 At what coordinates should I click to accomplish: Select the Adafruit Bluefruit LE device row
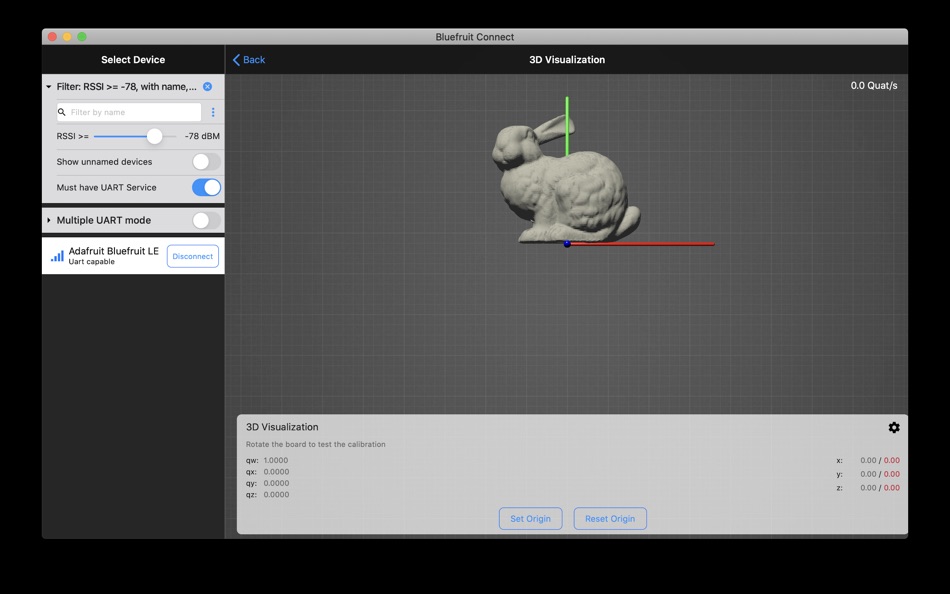[133, 256]
